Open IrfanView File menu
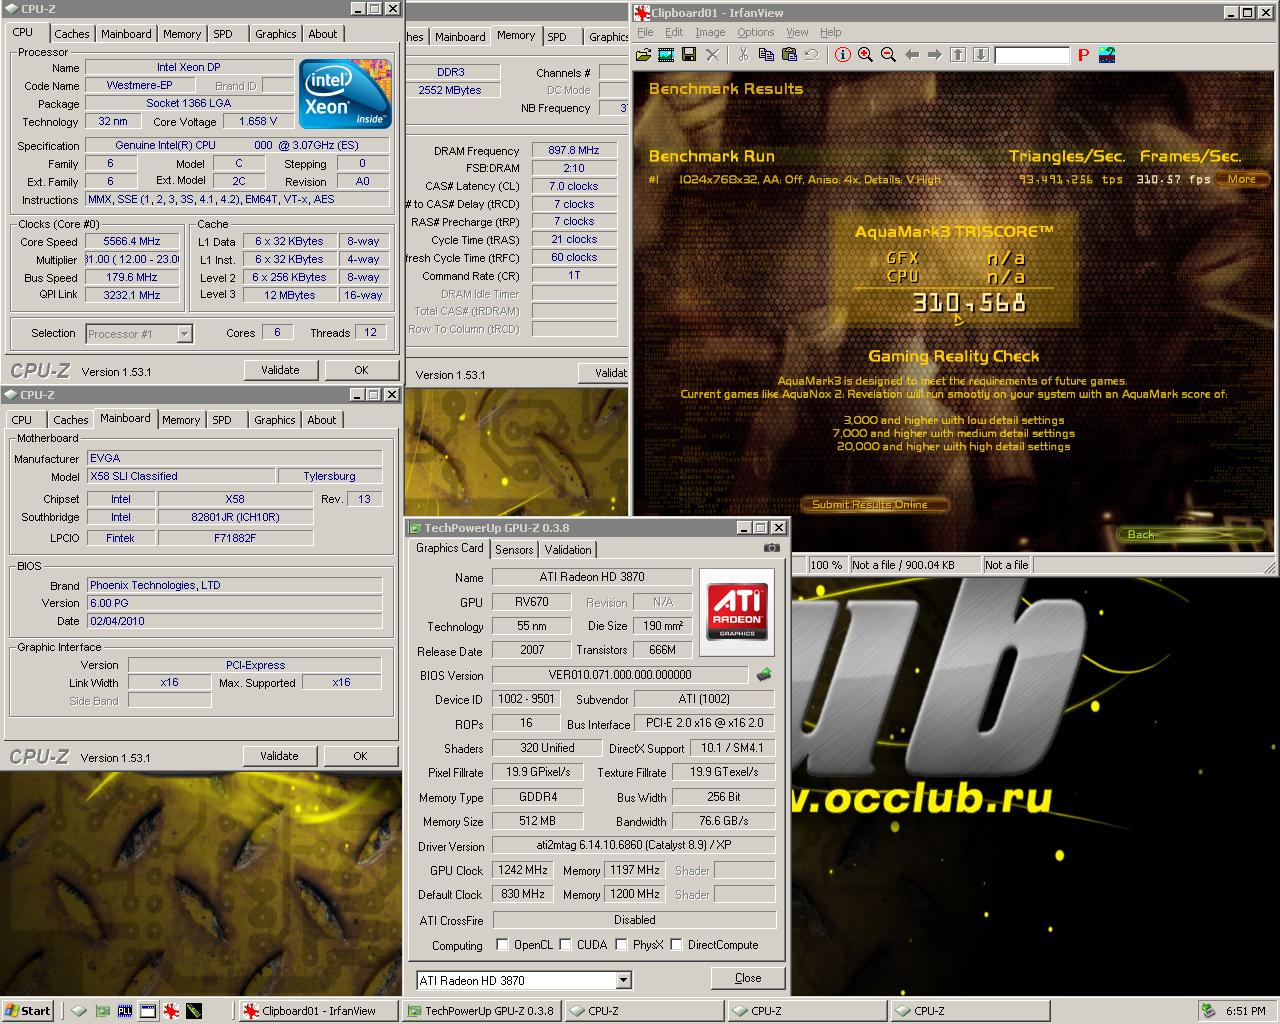The image size is (1280, 1024). pos(645,32)
